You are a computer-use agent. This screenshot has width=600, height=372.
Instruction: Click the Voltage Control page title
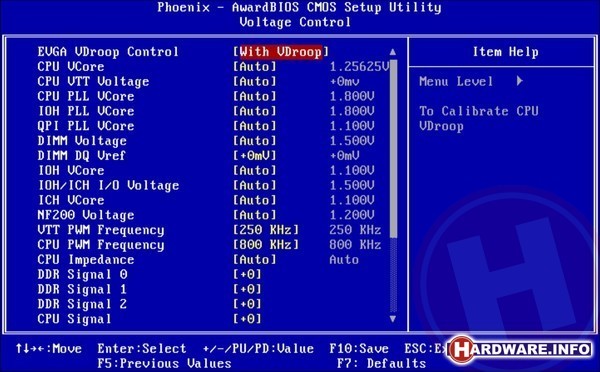pos(295,22)
